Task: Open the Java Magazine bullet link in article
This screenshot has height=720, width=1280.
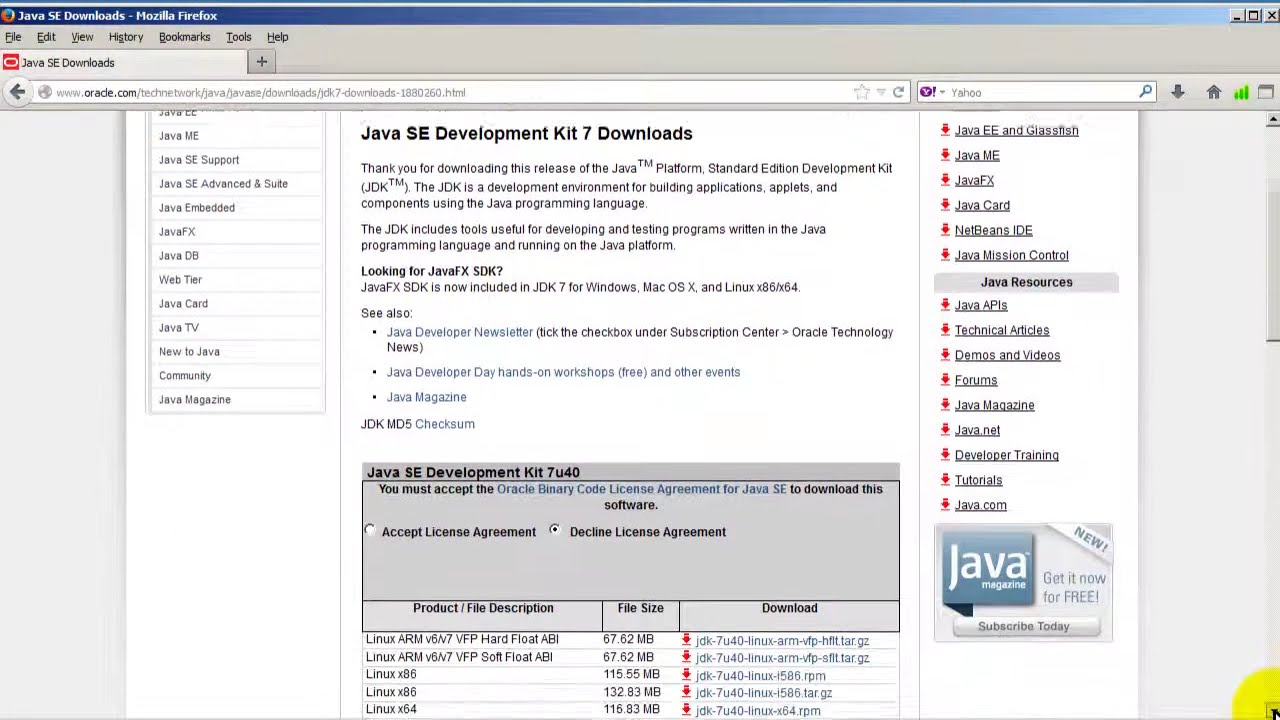Action: [x=426, y=397]
